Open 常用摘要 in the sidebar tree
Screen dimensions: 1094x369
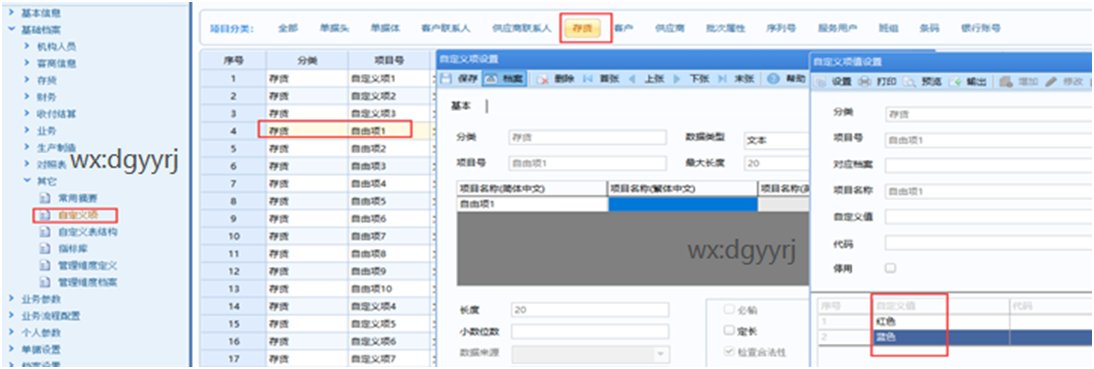click(x=77, y=198)
